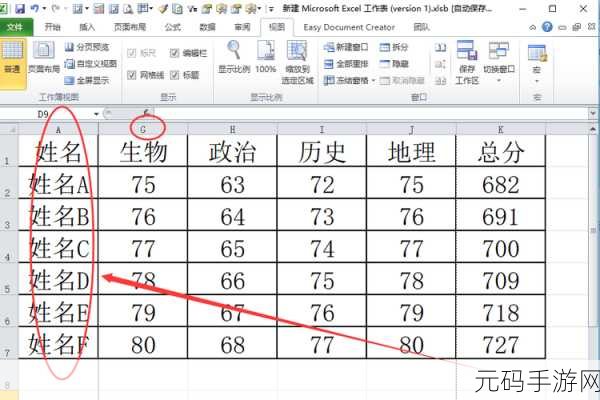The height and width of the screenshot is (400, 600).
Task: Click 历史 score cell 74
Action: pos(322,247)
